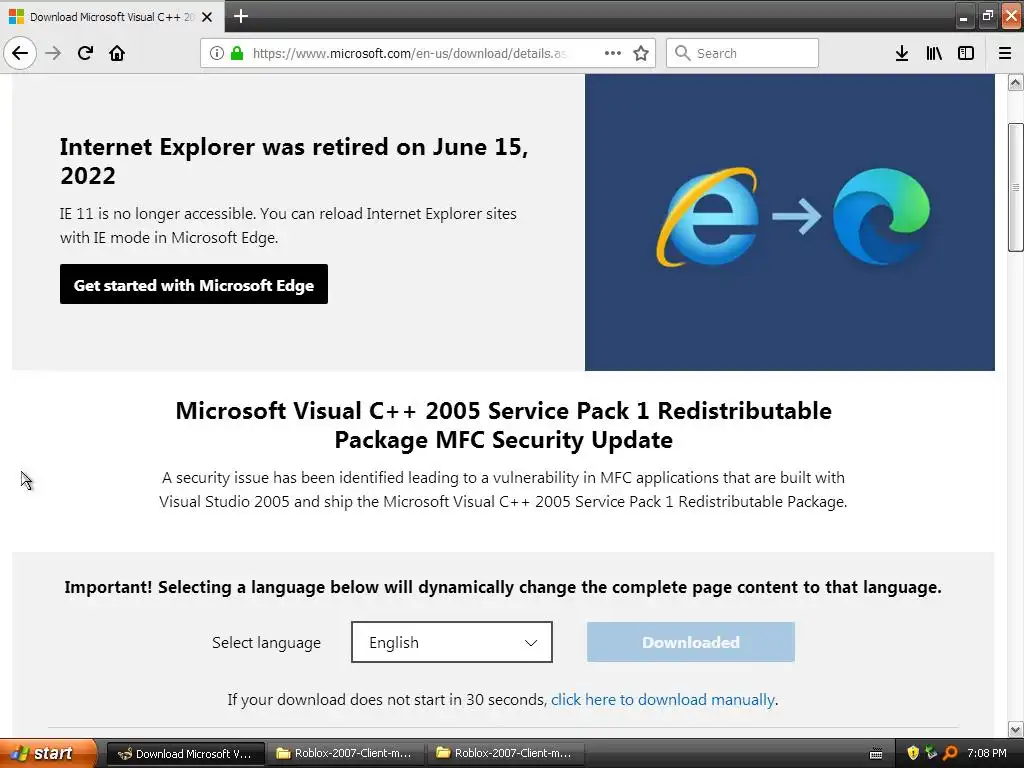Screen dimensions: 1024x768
Task: Reload the current page
Action: 85,53
